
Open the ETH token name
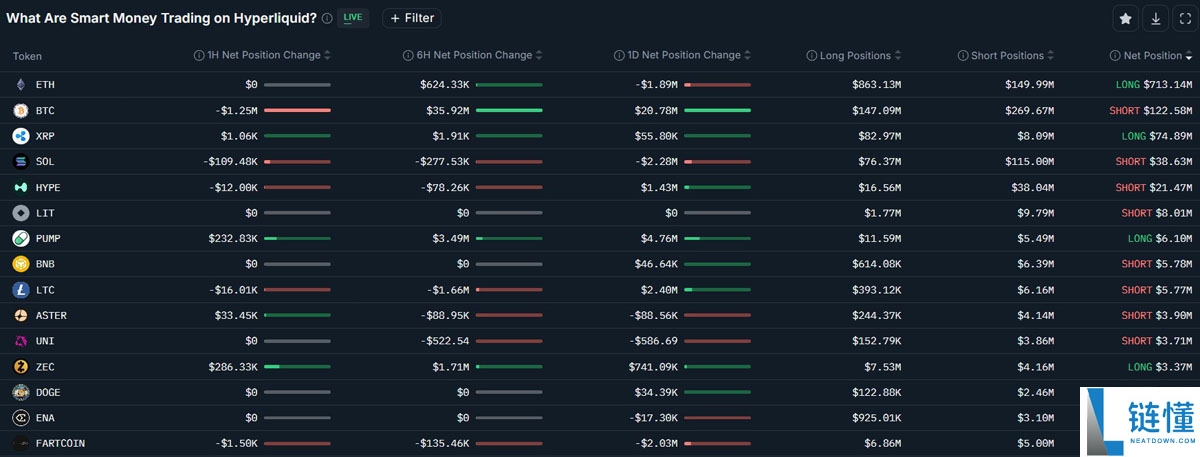tap(45, 85)
